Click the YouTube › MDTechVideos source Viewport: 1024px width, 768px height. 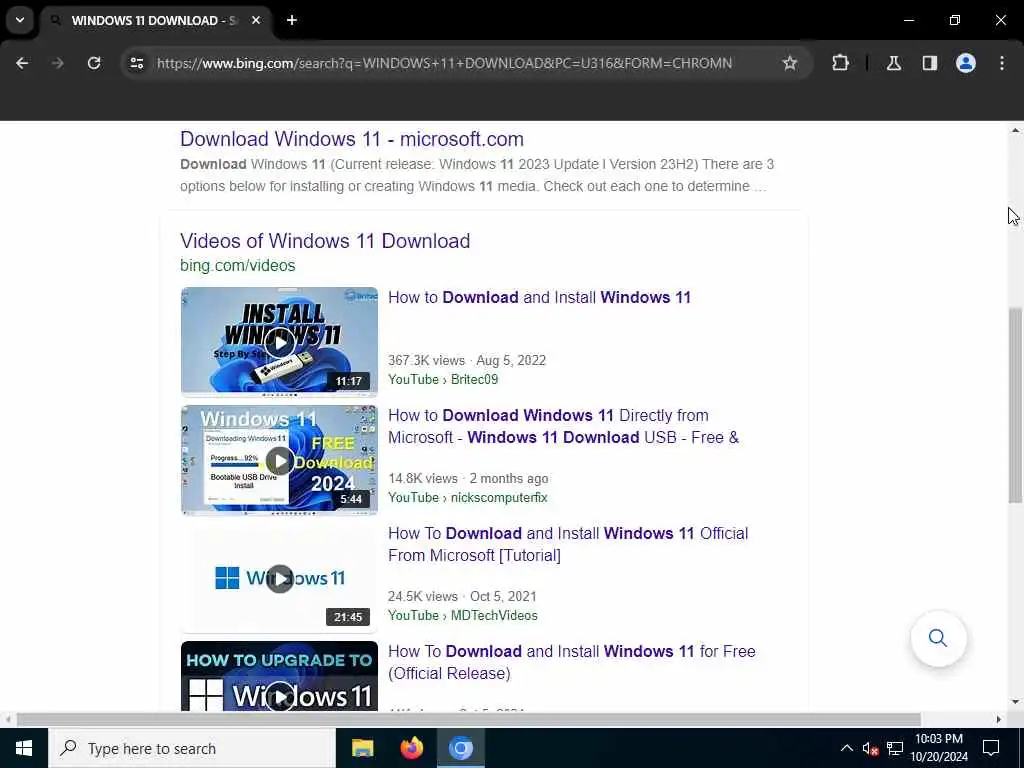tap(462, 616)
